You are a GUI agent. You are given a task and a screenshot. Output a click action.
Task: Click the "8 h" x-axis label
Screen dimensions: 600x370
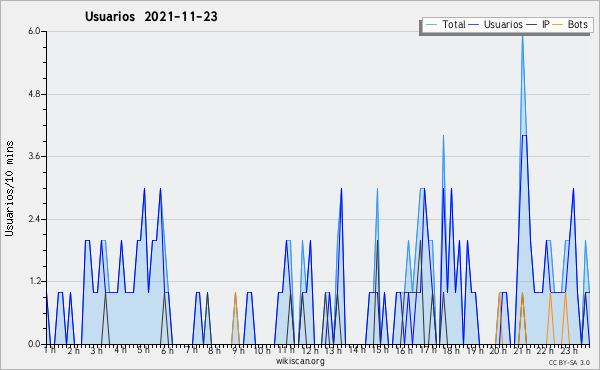coord(214,350)
